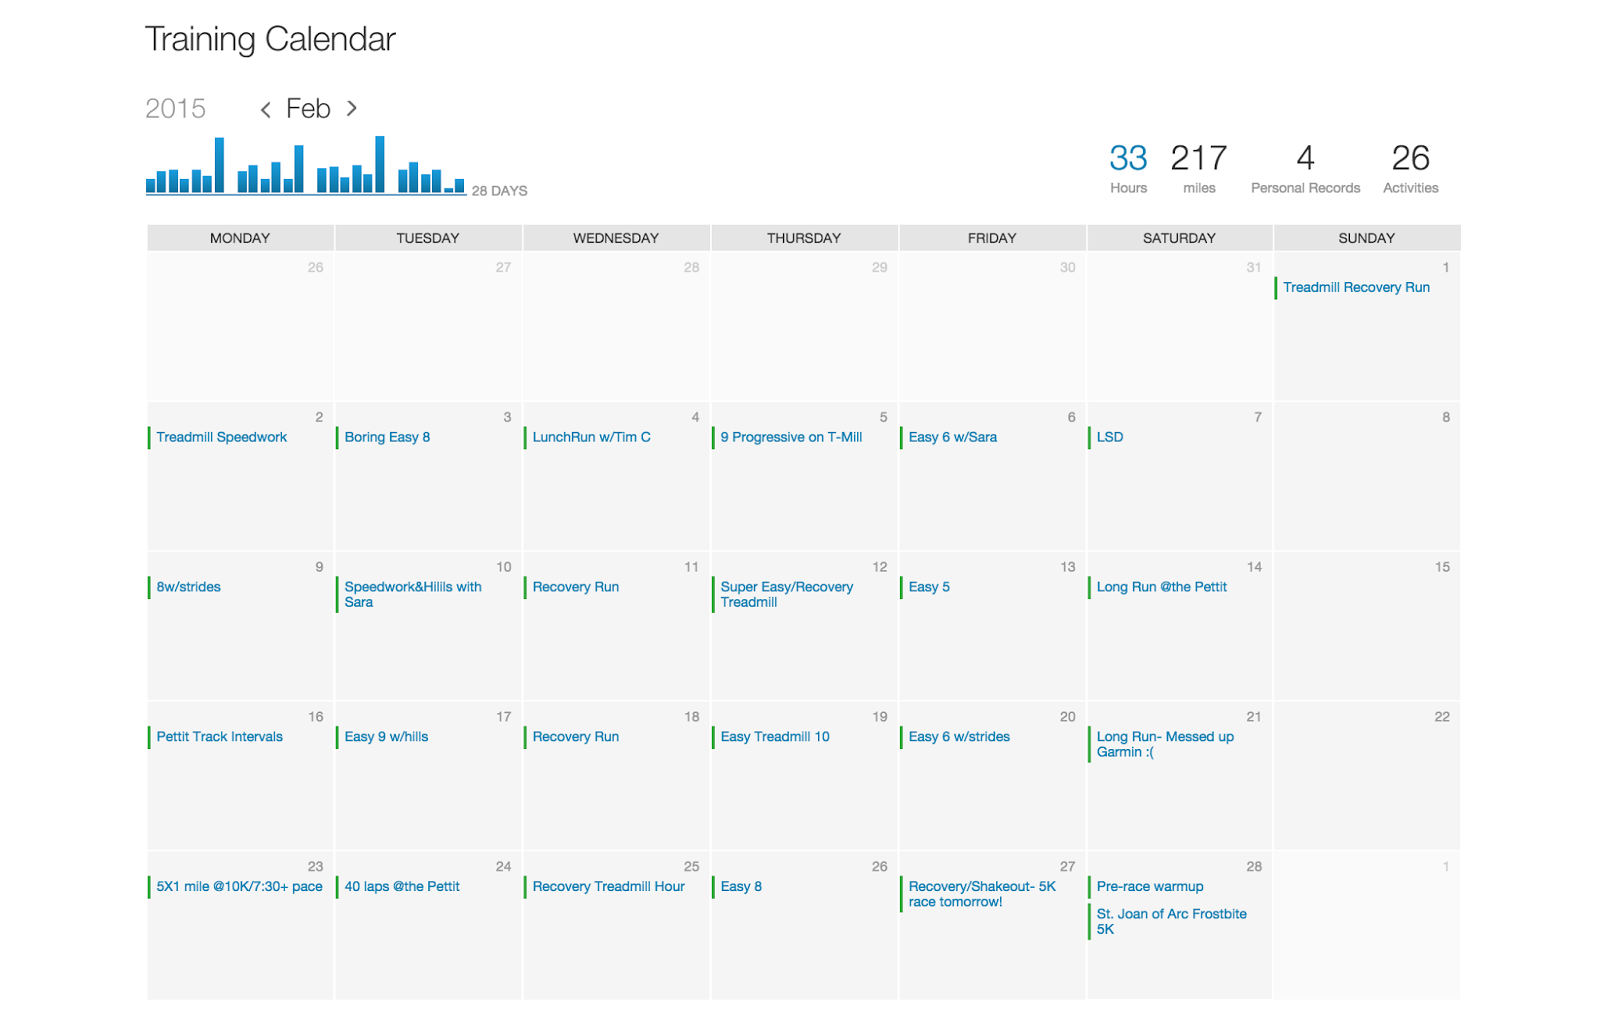Viewport: 1600px width, 1034px height.
Task: Open Treadmill Speedwork activity
Action: coord(221,438)
